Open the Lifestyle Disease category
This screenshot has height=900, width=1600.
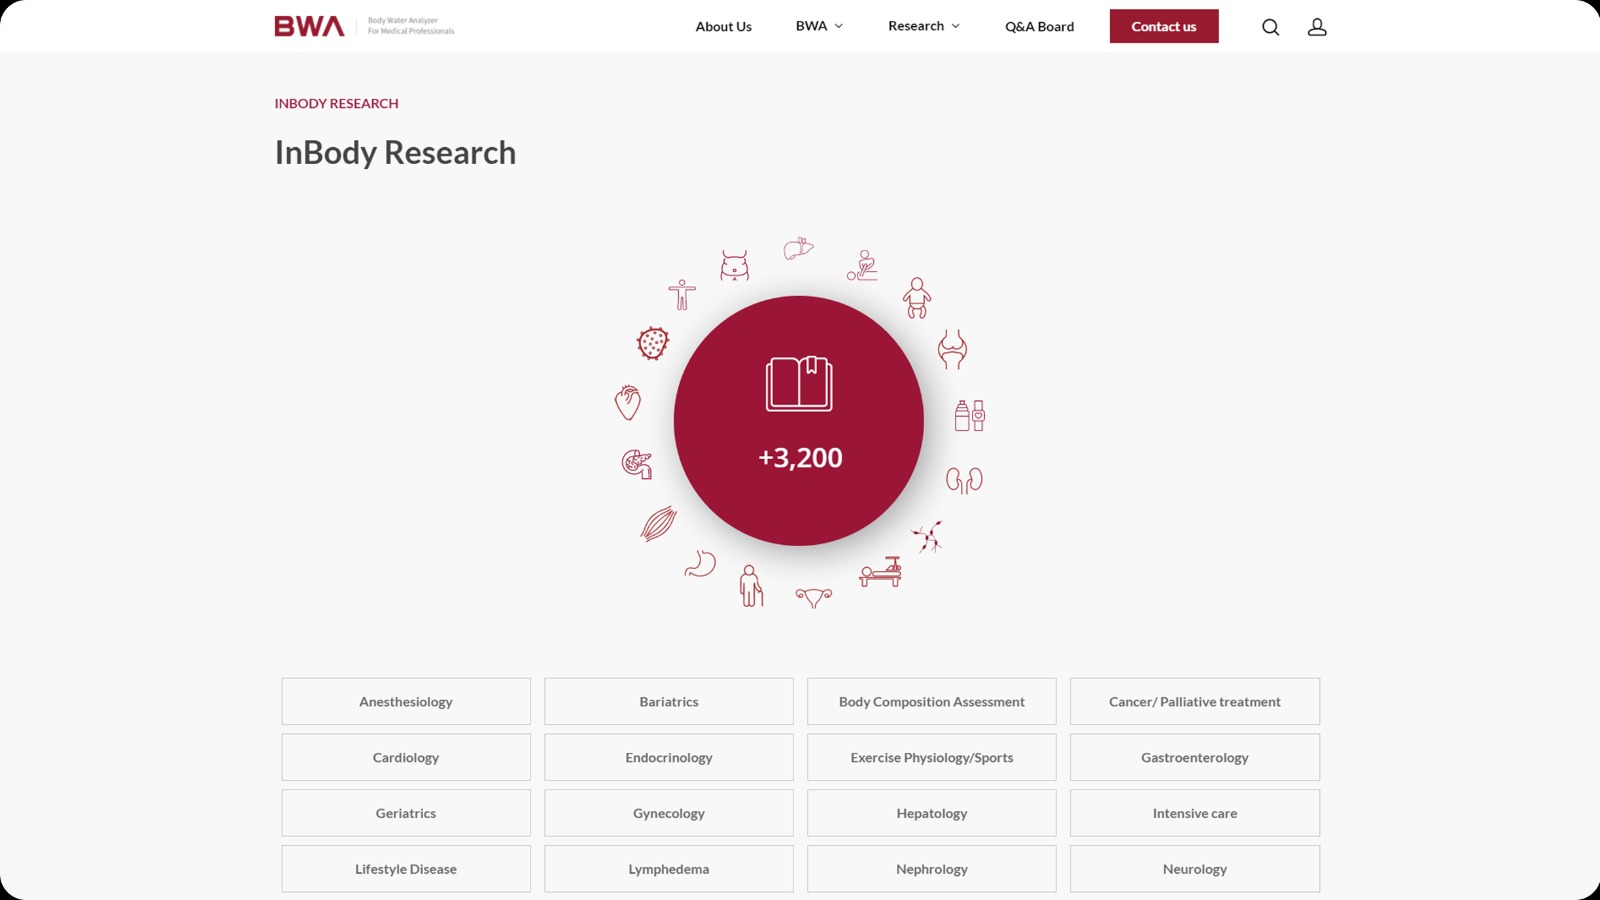point(406,870)
